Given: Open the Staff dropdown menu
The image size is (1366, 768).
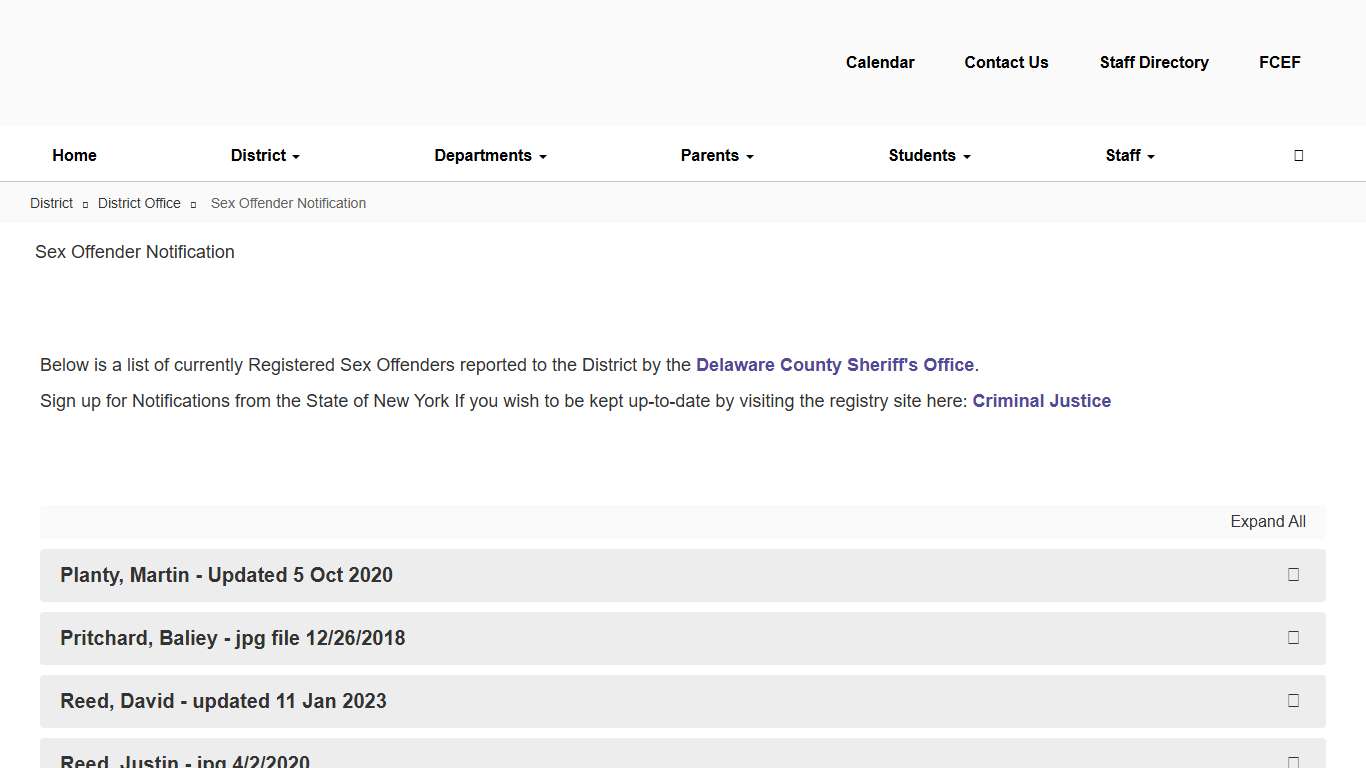Looking at the screenshot, I should click(x=1129, y=155).
